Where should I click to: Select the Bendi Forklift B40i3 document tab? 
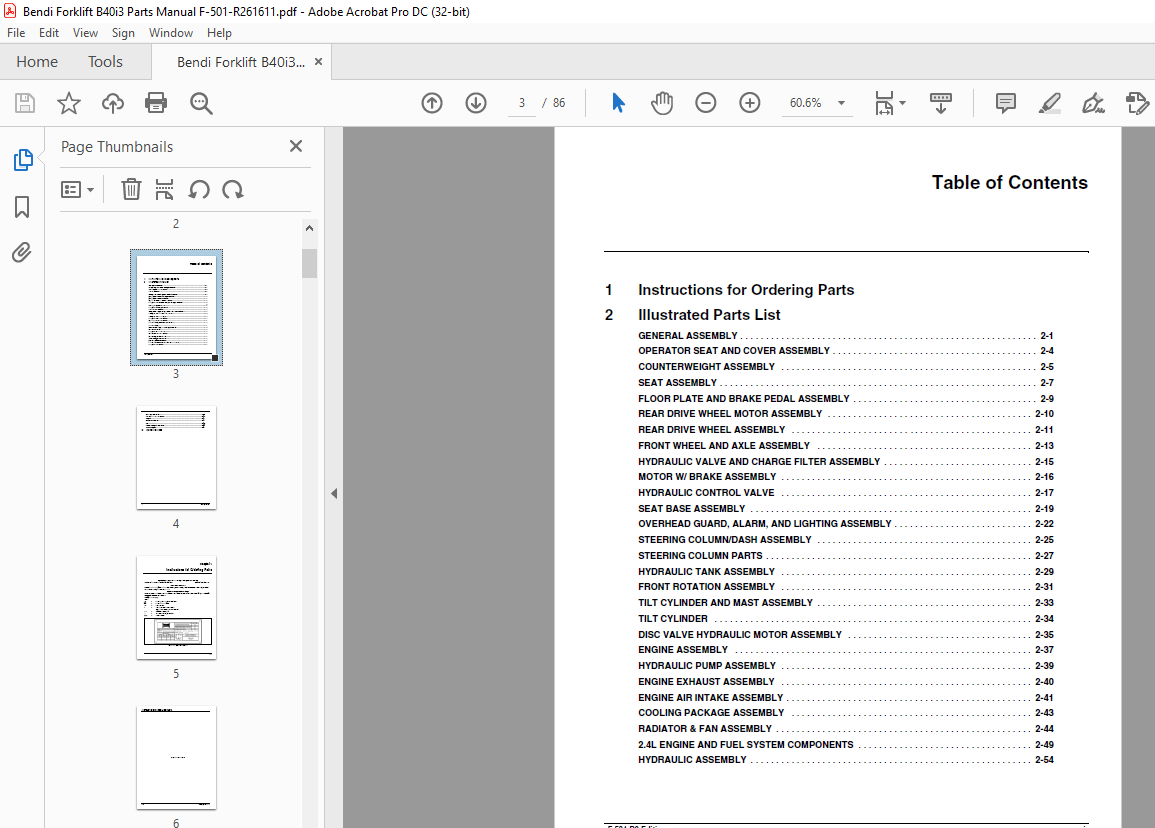(x=241, y=62)
